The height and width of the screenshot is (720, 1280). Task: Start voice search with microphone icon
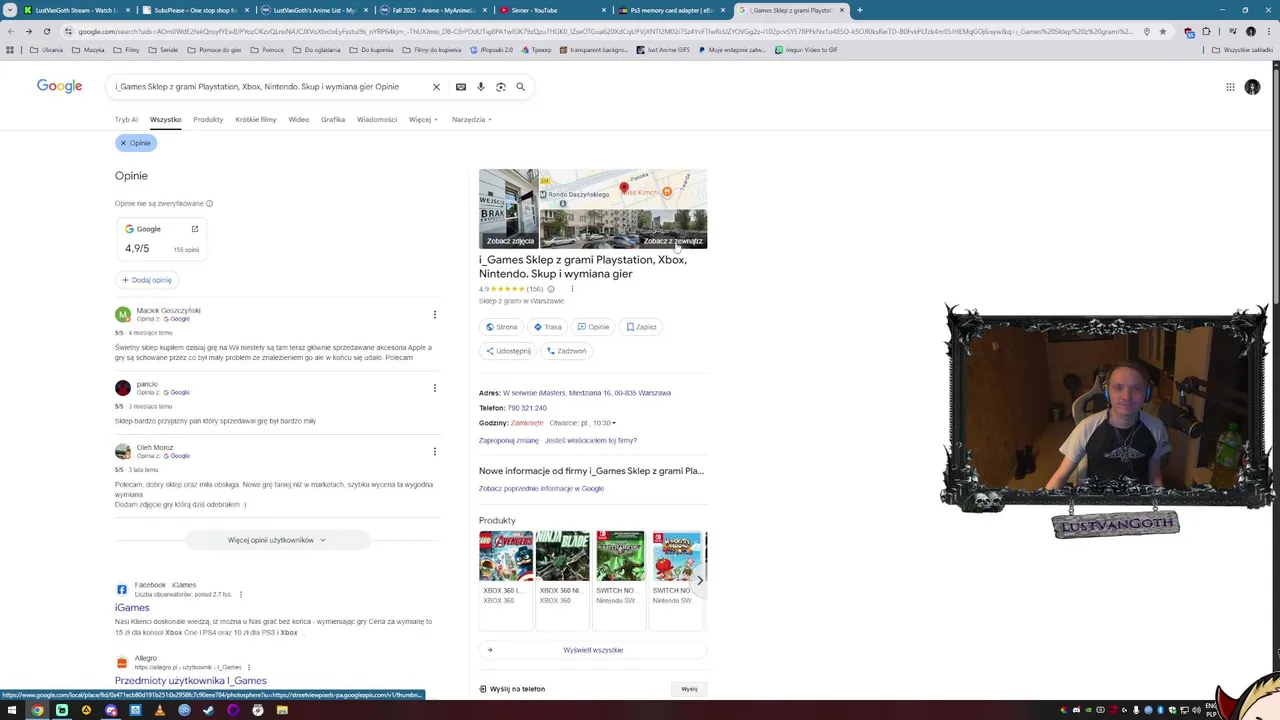(481, 87)
